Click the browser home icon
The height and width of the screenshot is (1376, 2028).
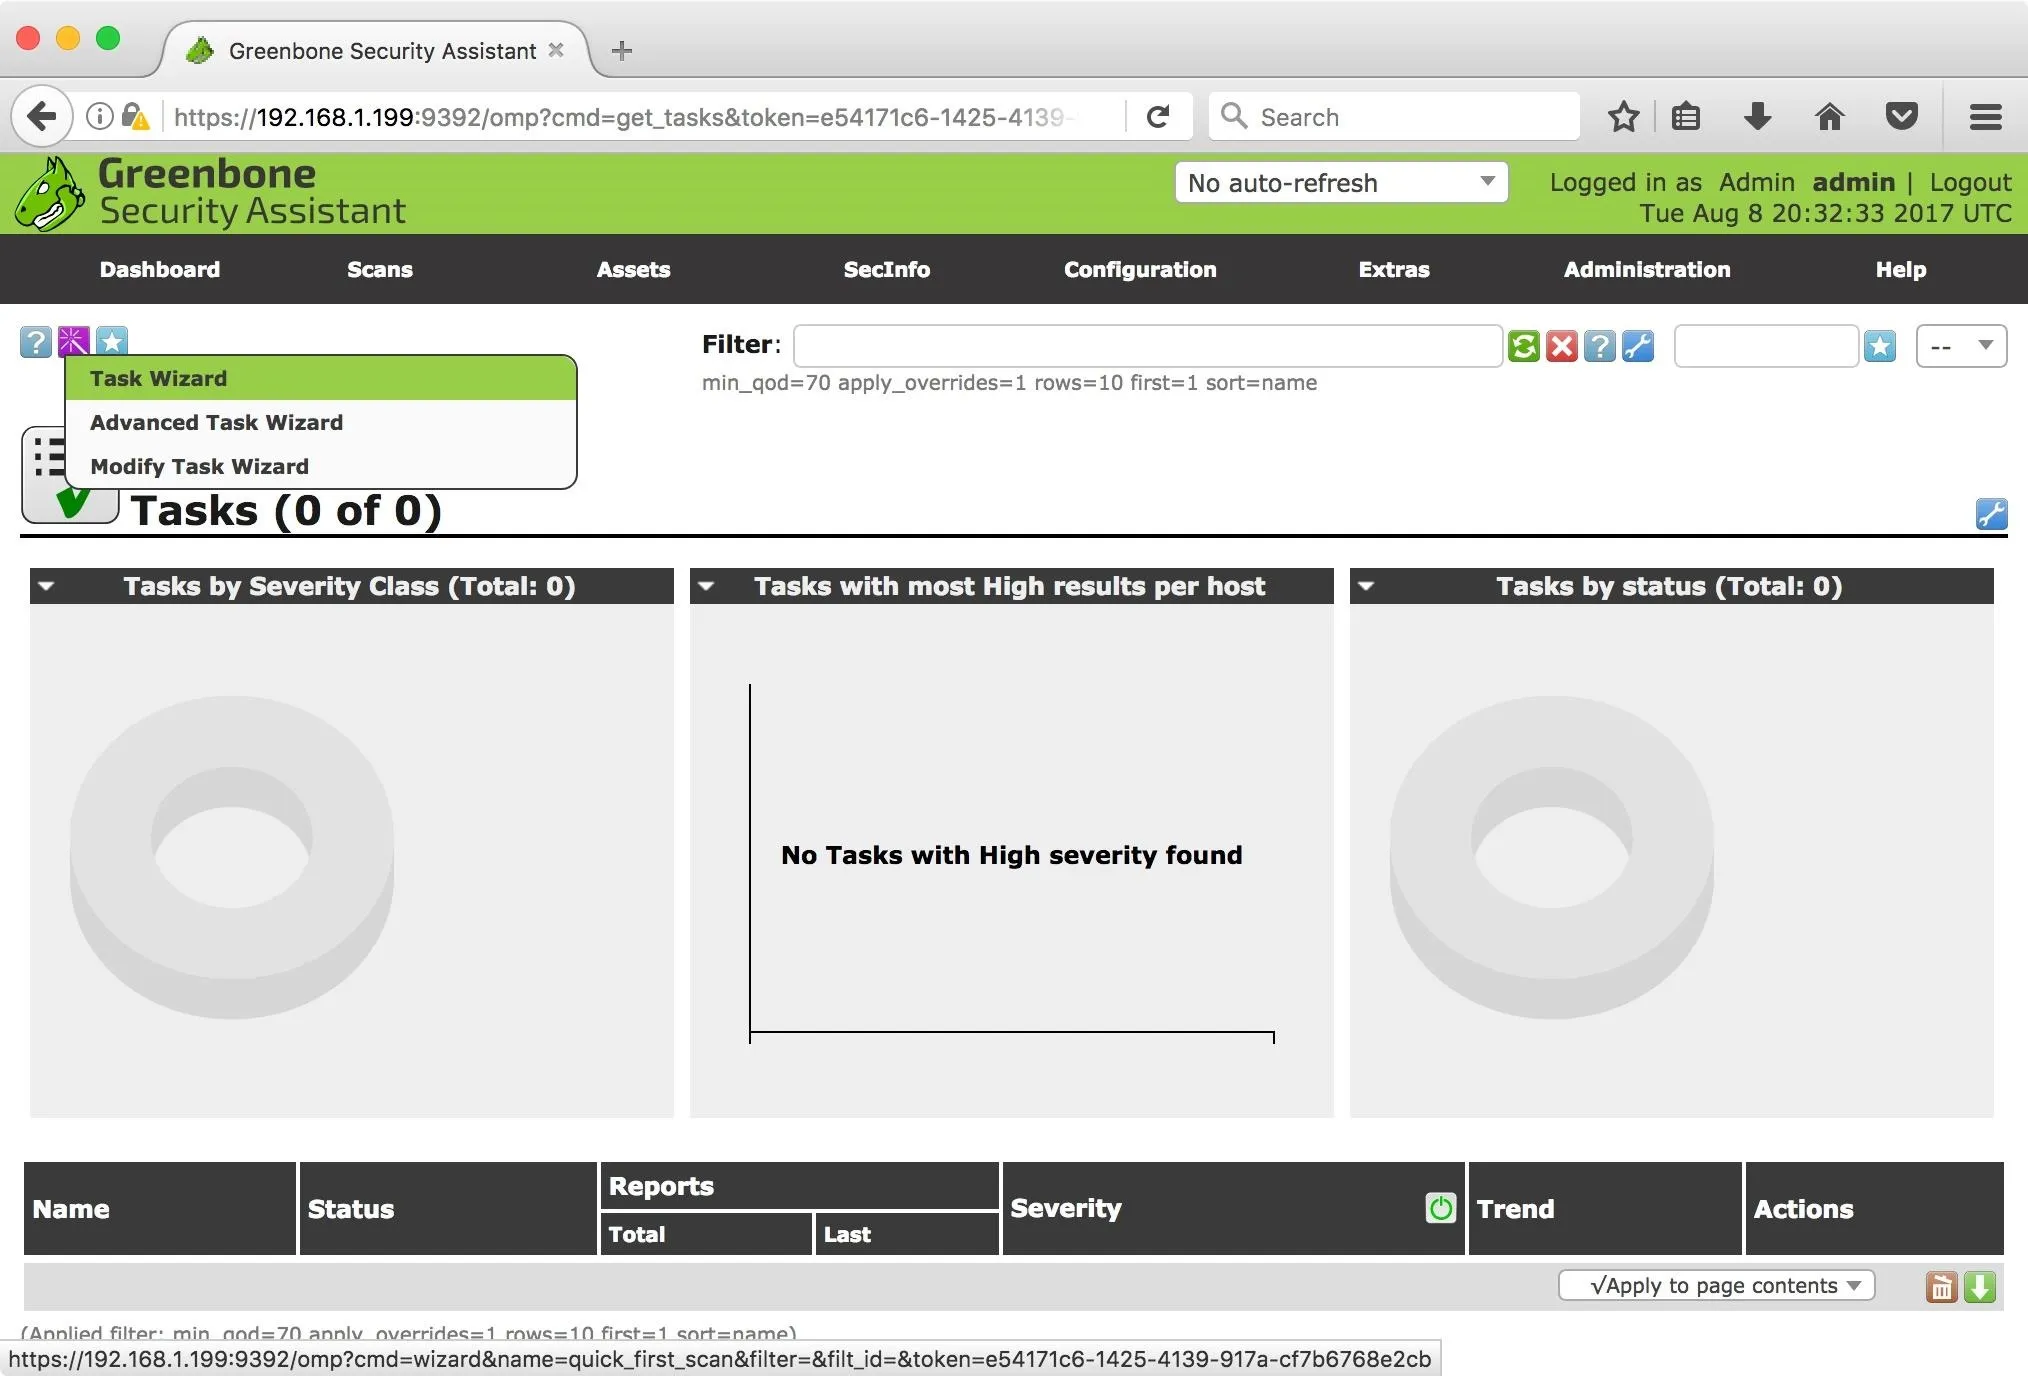(1829, 117)
